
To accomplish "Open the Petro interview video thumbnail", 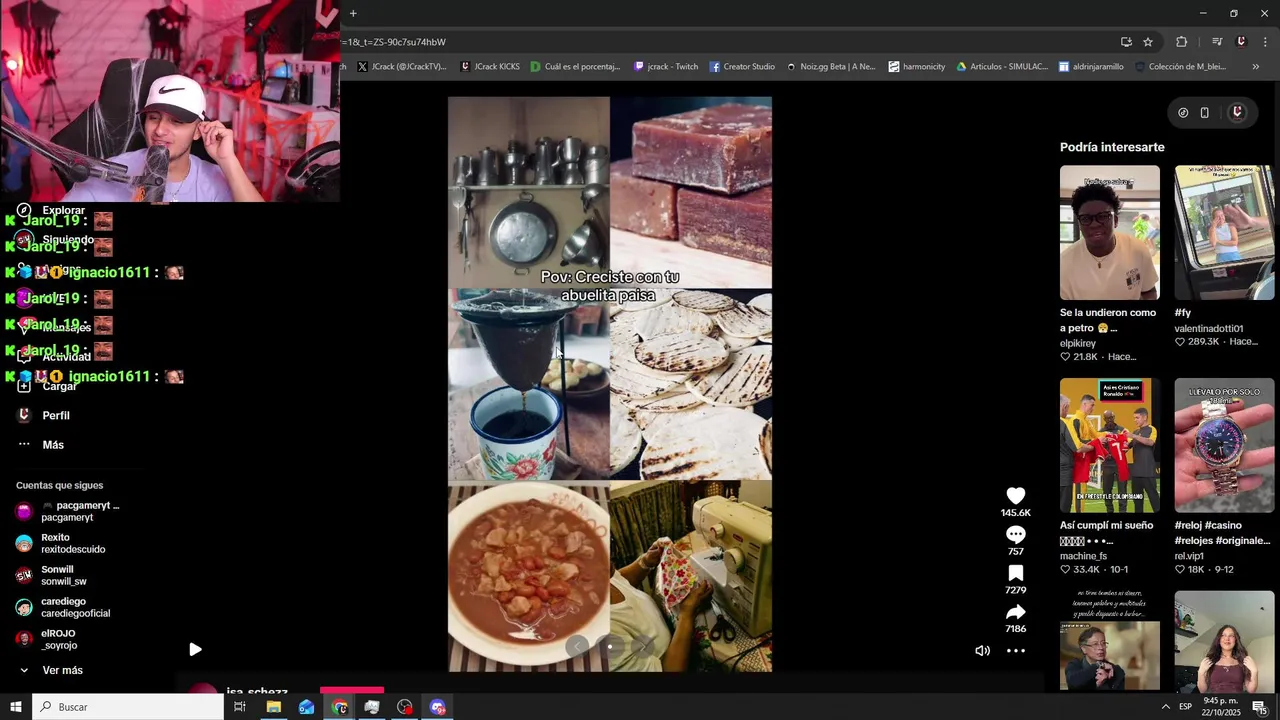I will pyautogui.click(x=1109, y=640).
